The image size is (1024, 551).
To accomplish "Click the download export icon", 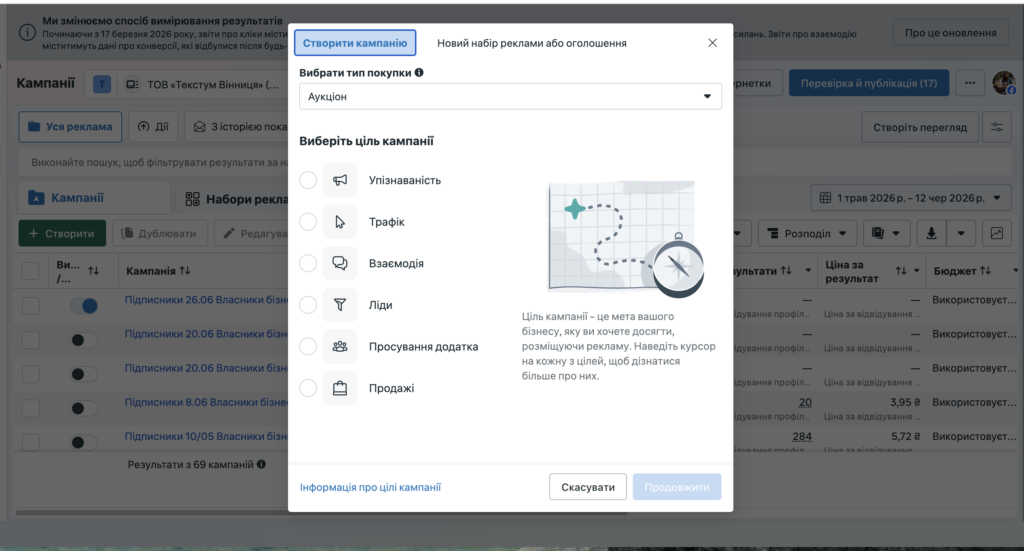I will pyautogui.click(x=931, y=234).
